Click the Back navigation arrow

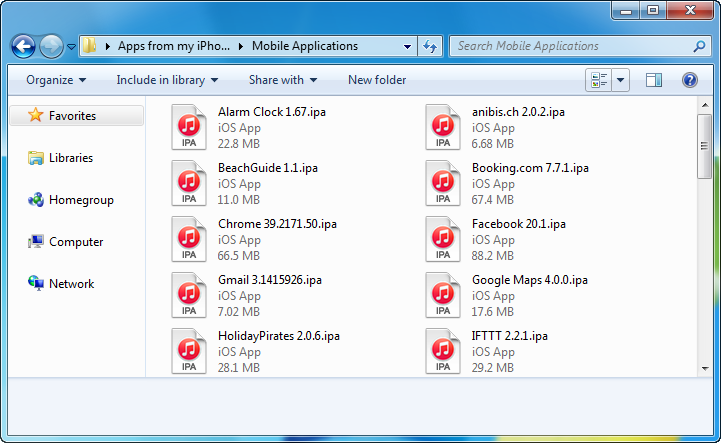pos(23,46)
